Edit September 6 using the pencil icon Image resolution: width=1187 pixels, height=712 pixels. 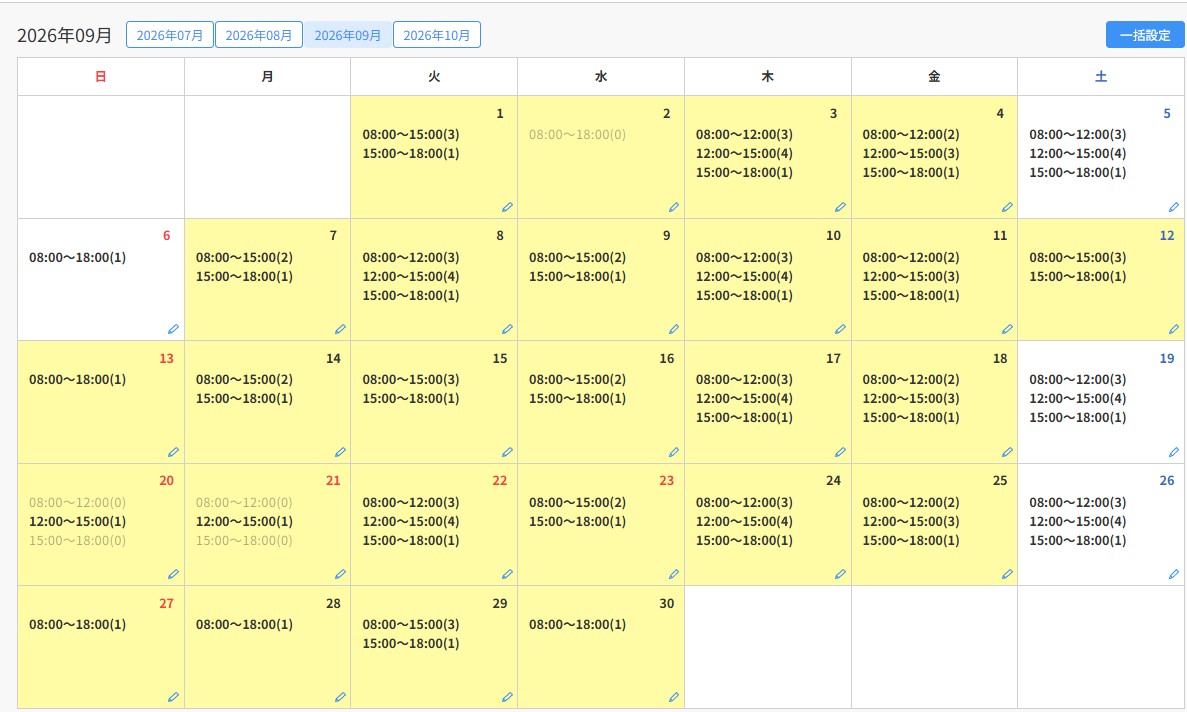(173, 329)
